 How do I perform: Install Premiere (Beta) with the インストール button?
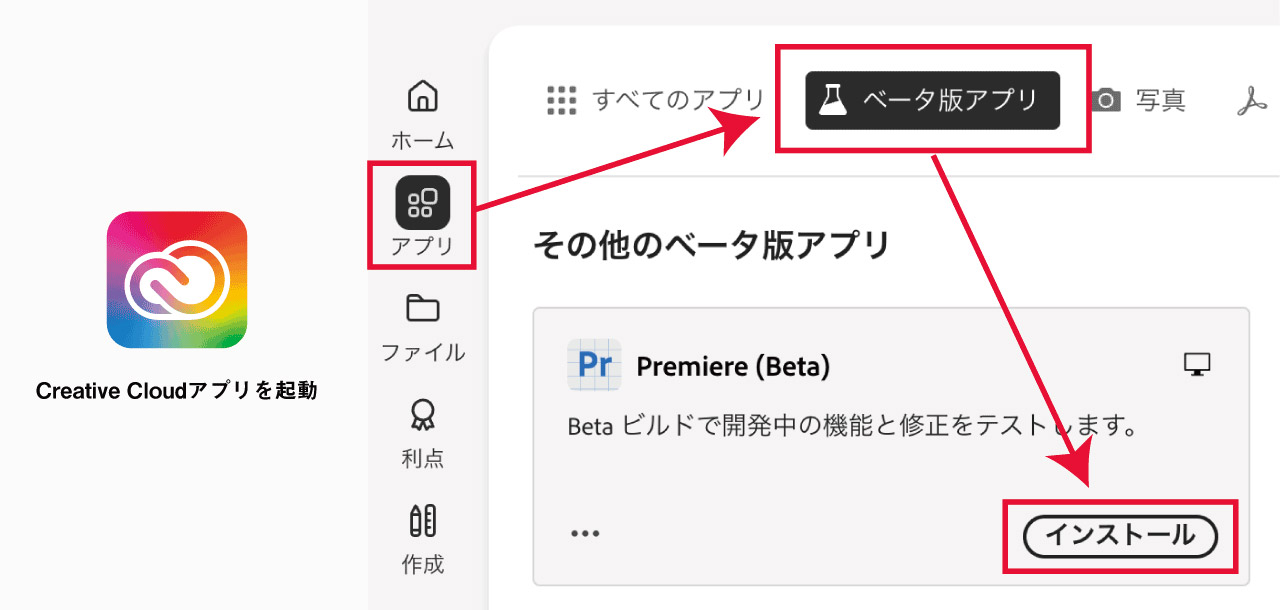pyautogui.click(x=1119, y=535)
